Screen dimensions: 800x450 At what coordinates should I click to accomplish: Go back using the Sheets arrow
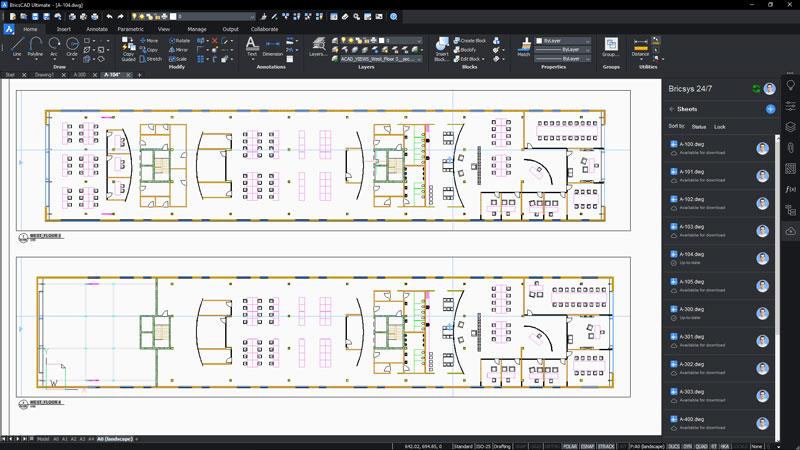(x=672, y=109)
